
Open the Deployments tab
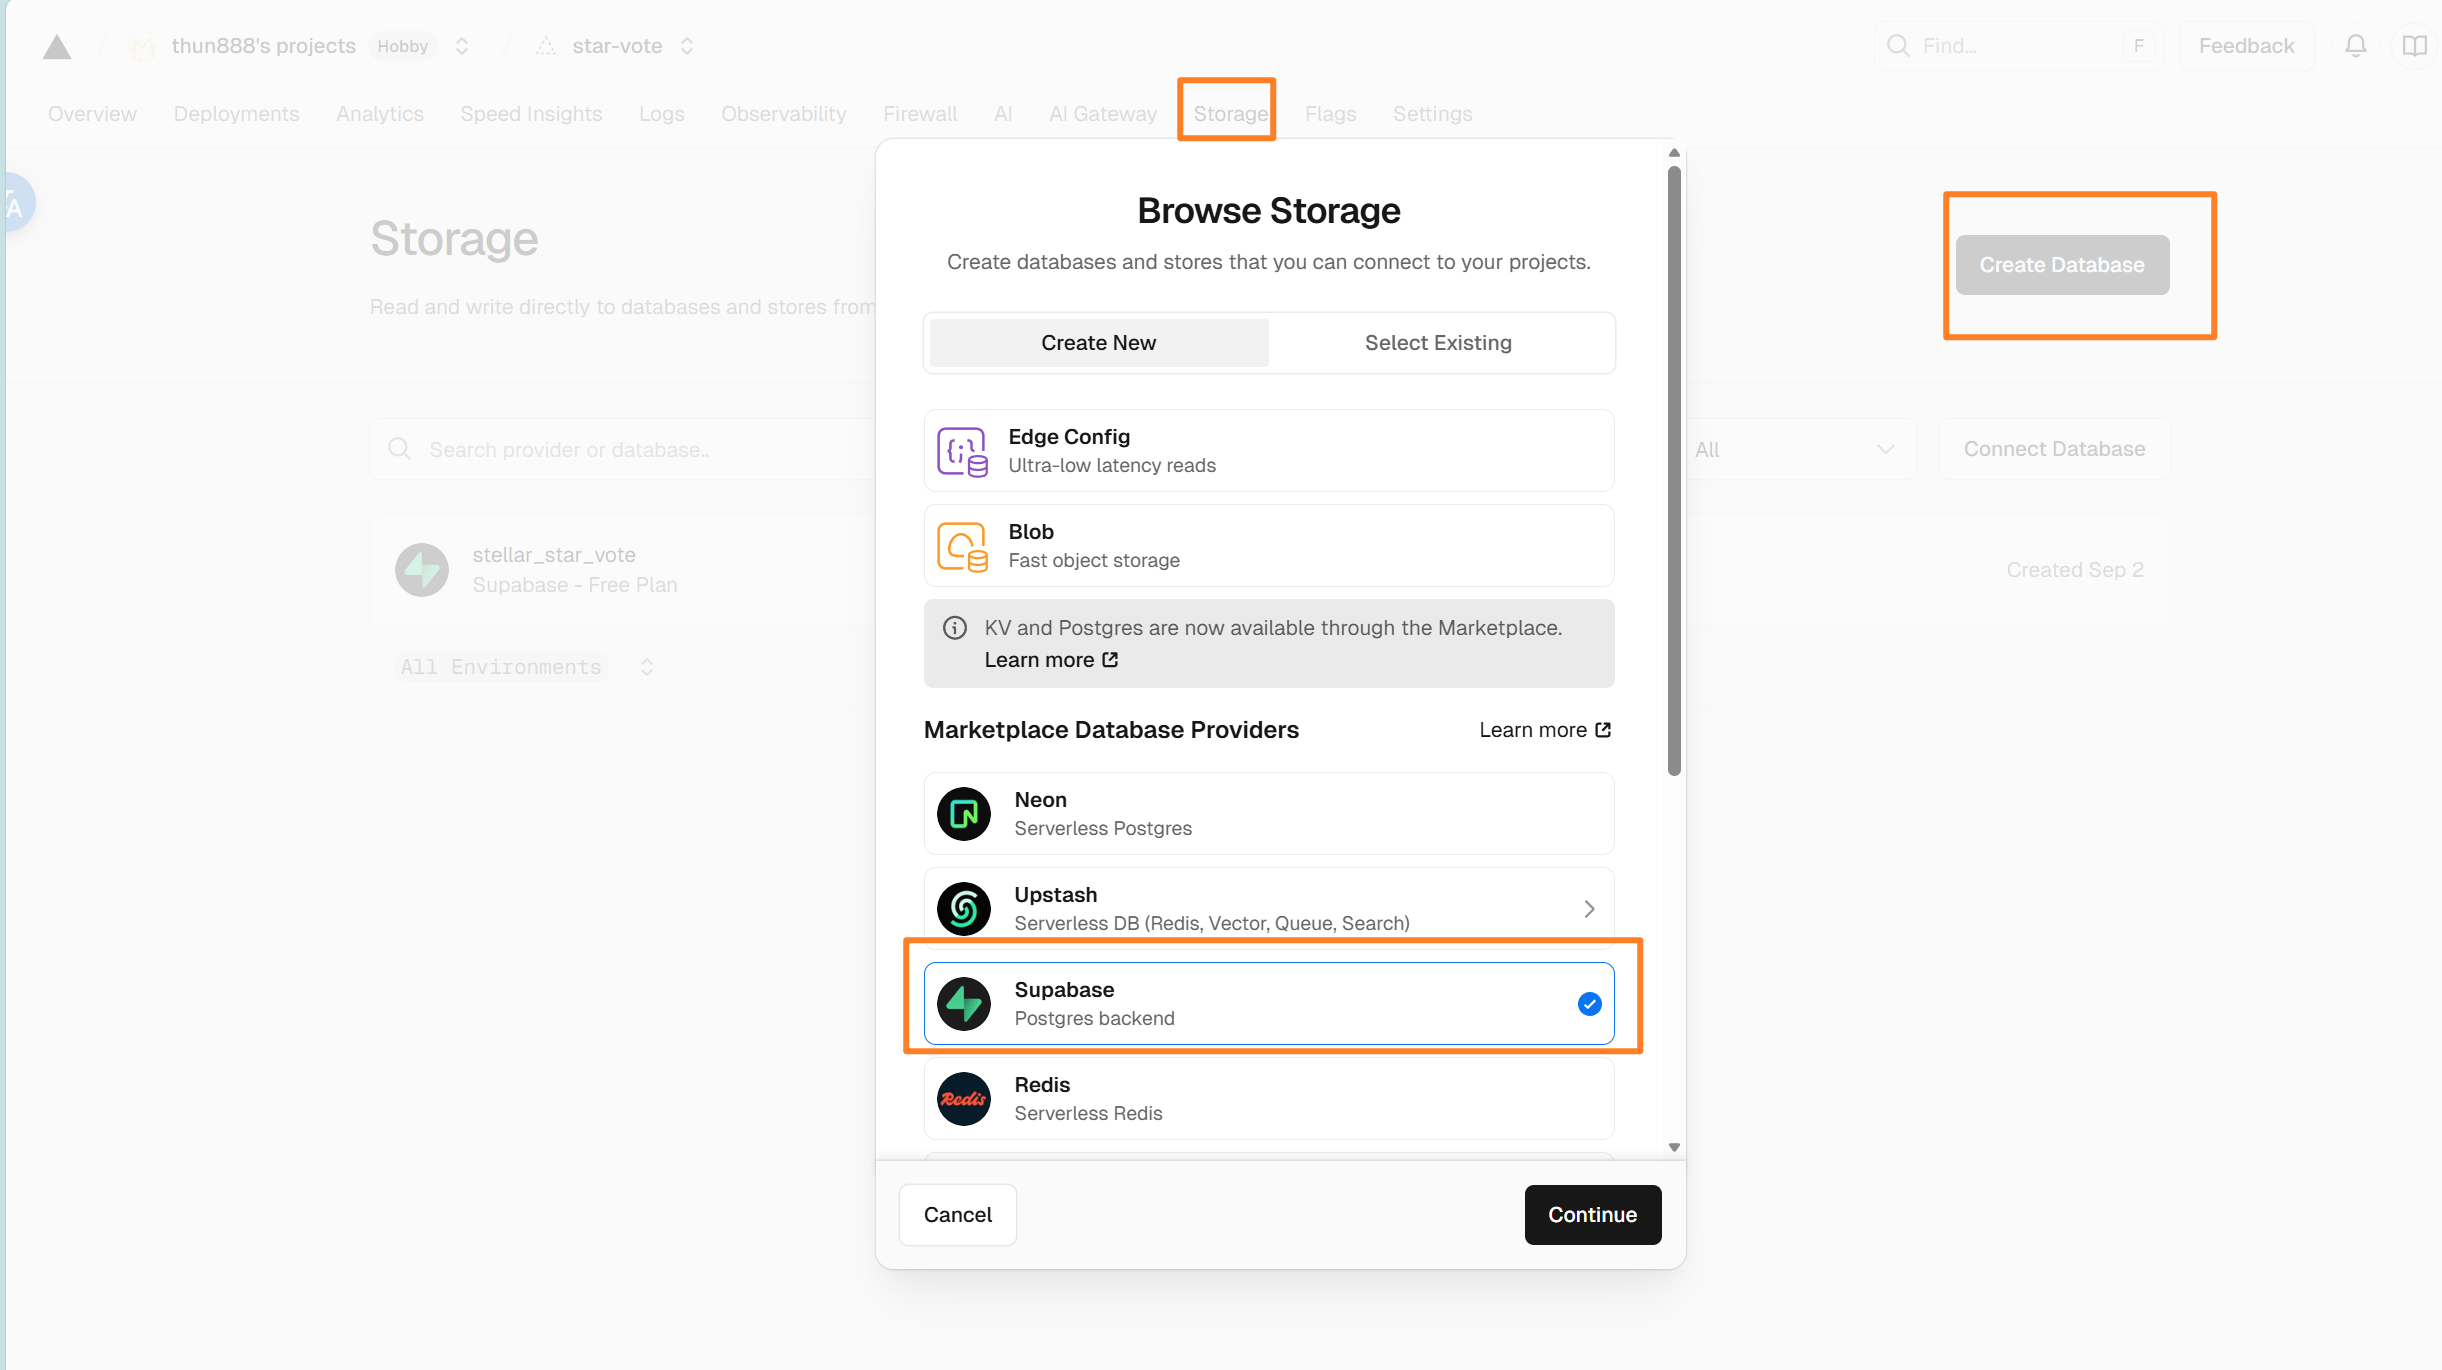click(236, 114)
